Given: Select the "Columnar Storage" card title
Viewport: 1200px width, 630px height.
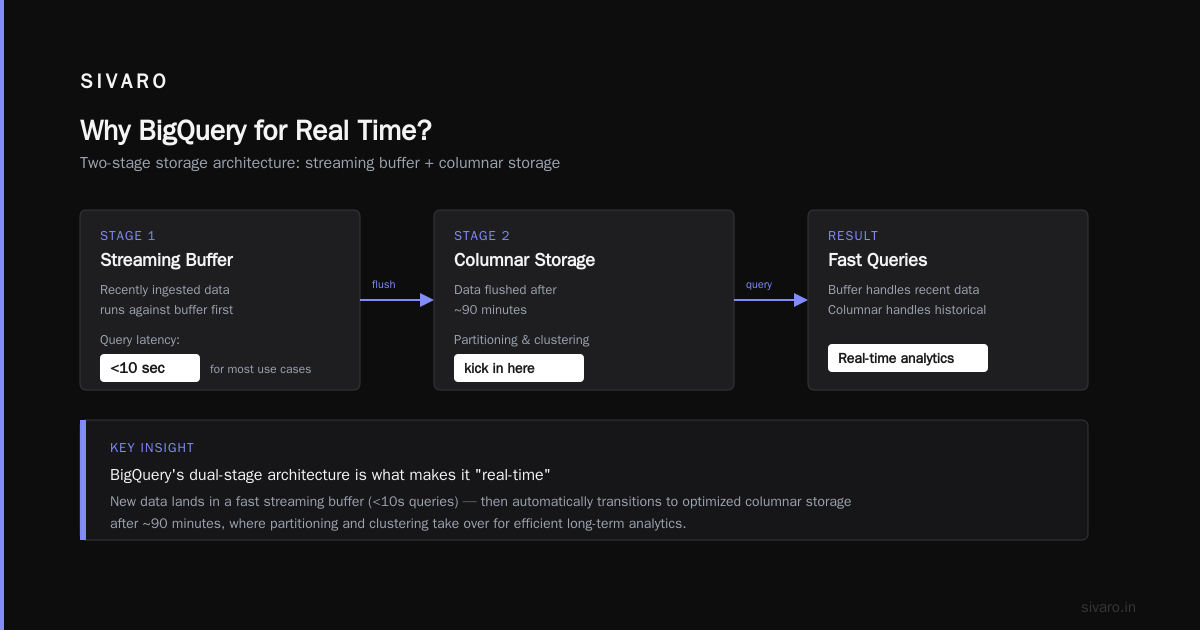Looking at the screenshot, I should click(524, 260).
